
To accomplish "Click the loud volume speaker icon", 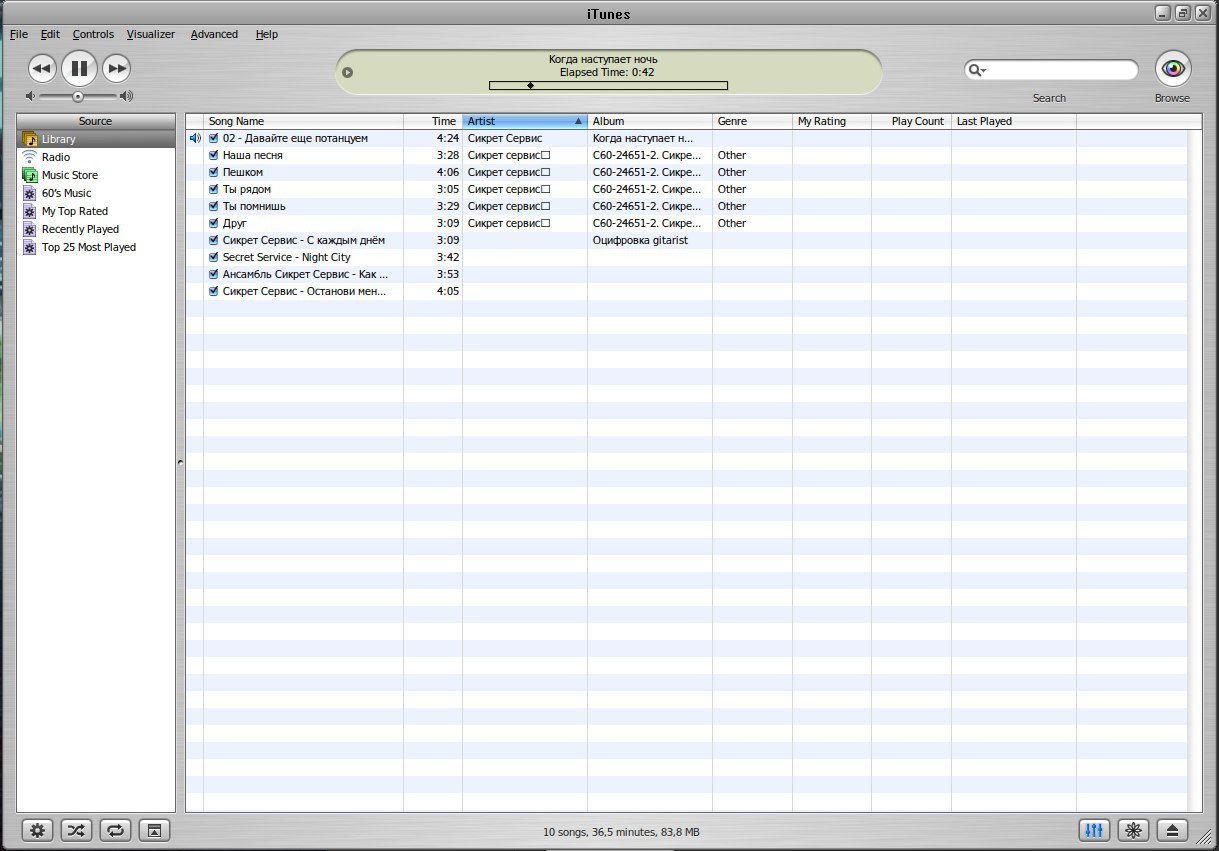I will (126, 96).
